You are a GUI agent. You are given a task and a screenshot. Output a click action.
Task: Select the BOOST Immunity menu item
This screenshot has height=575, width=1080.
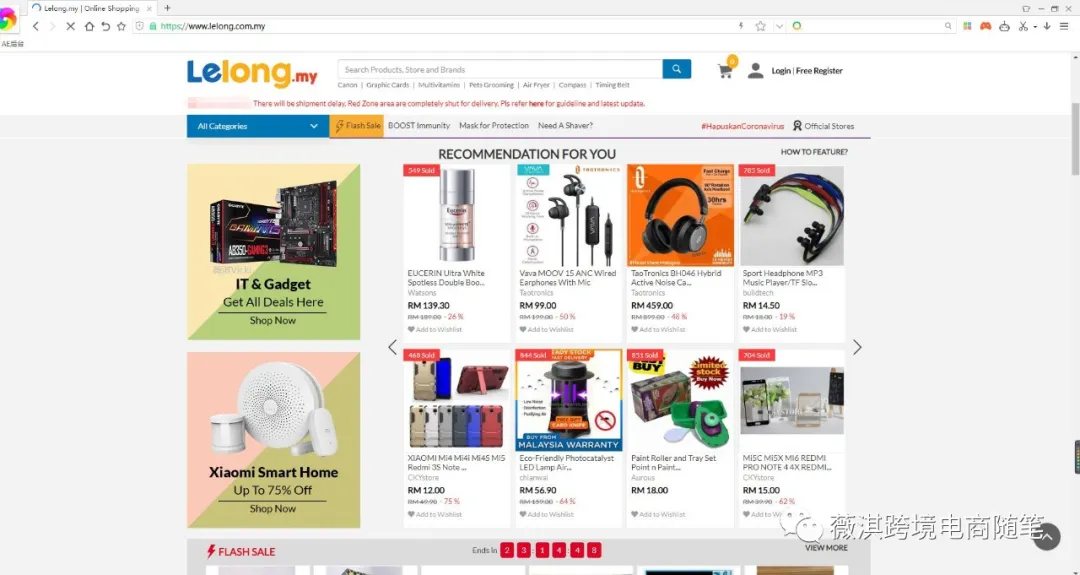419,125
